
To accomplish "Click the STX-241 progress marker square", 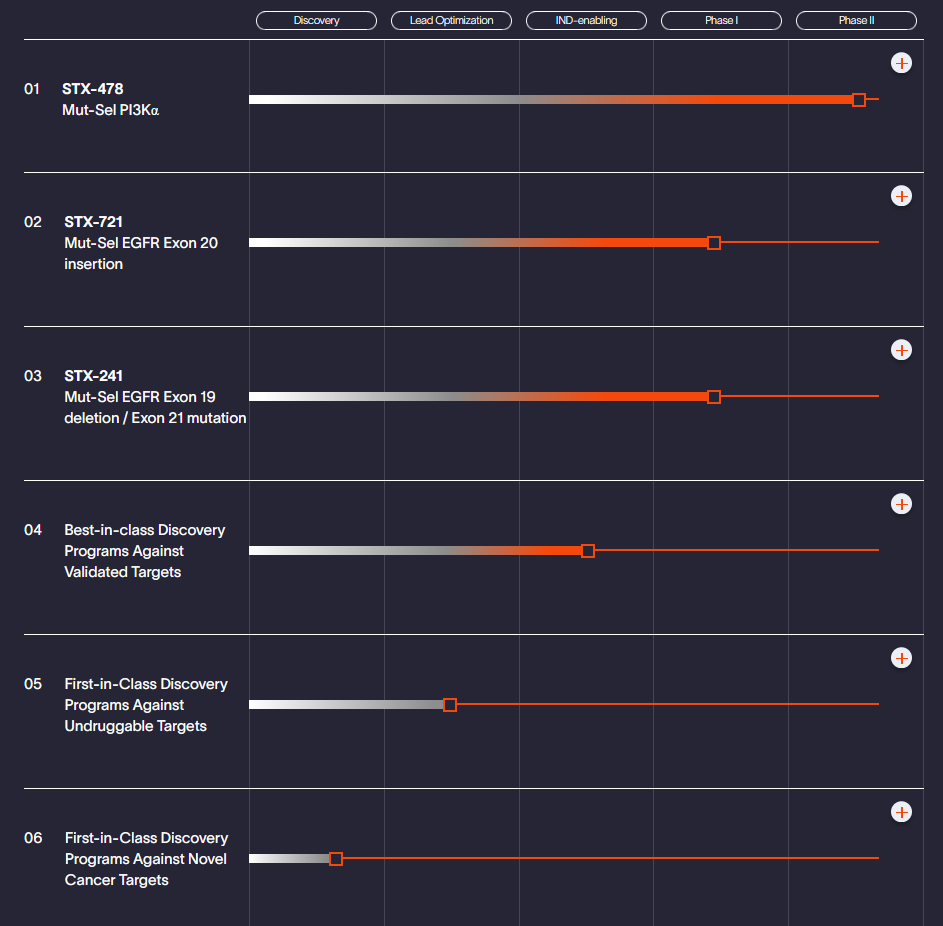I will point(714,397).
